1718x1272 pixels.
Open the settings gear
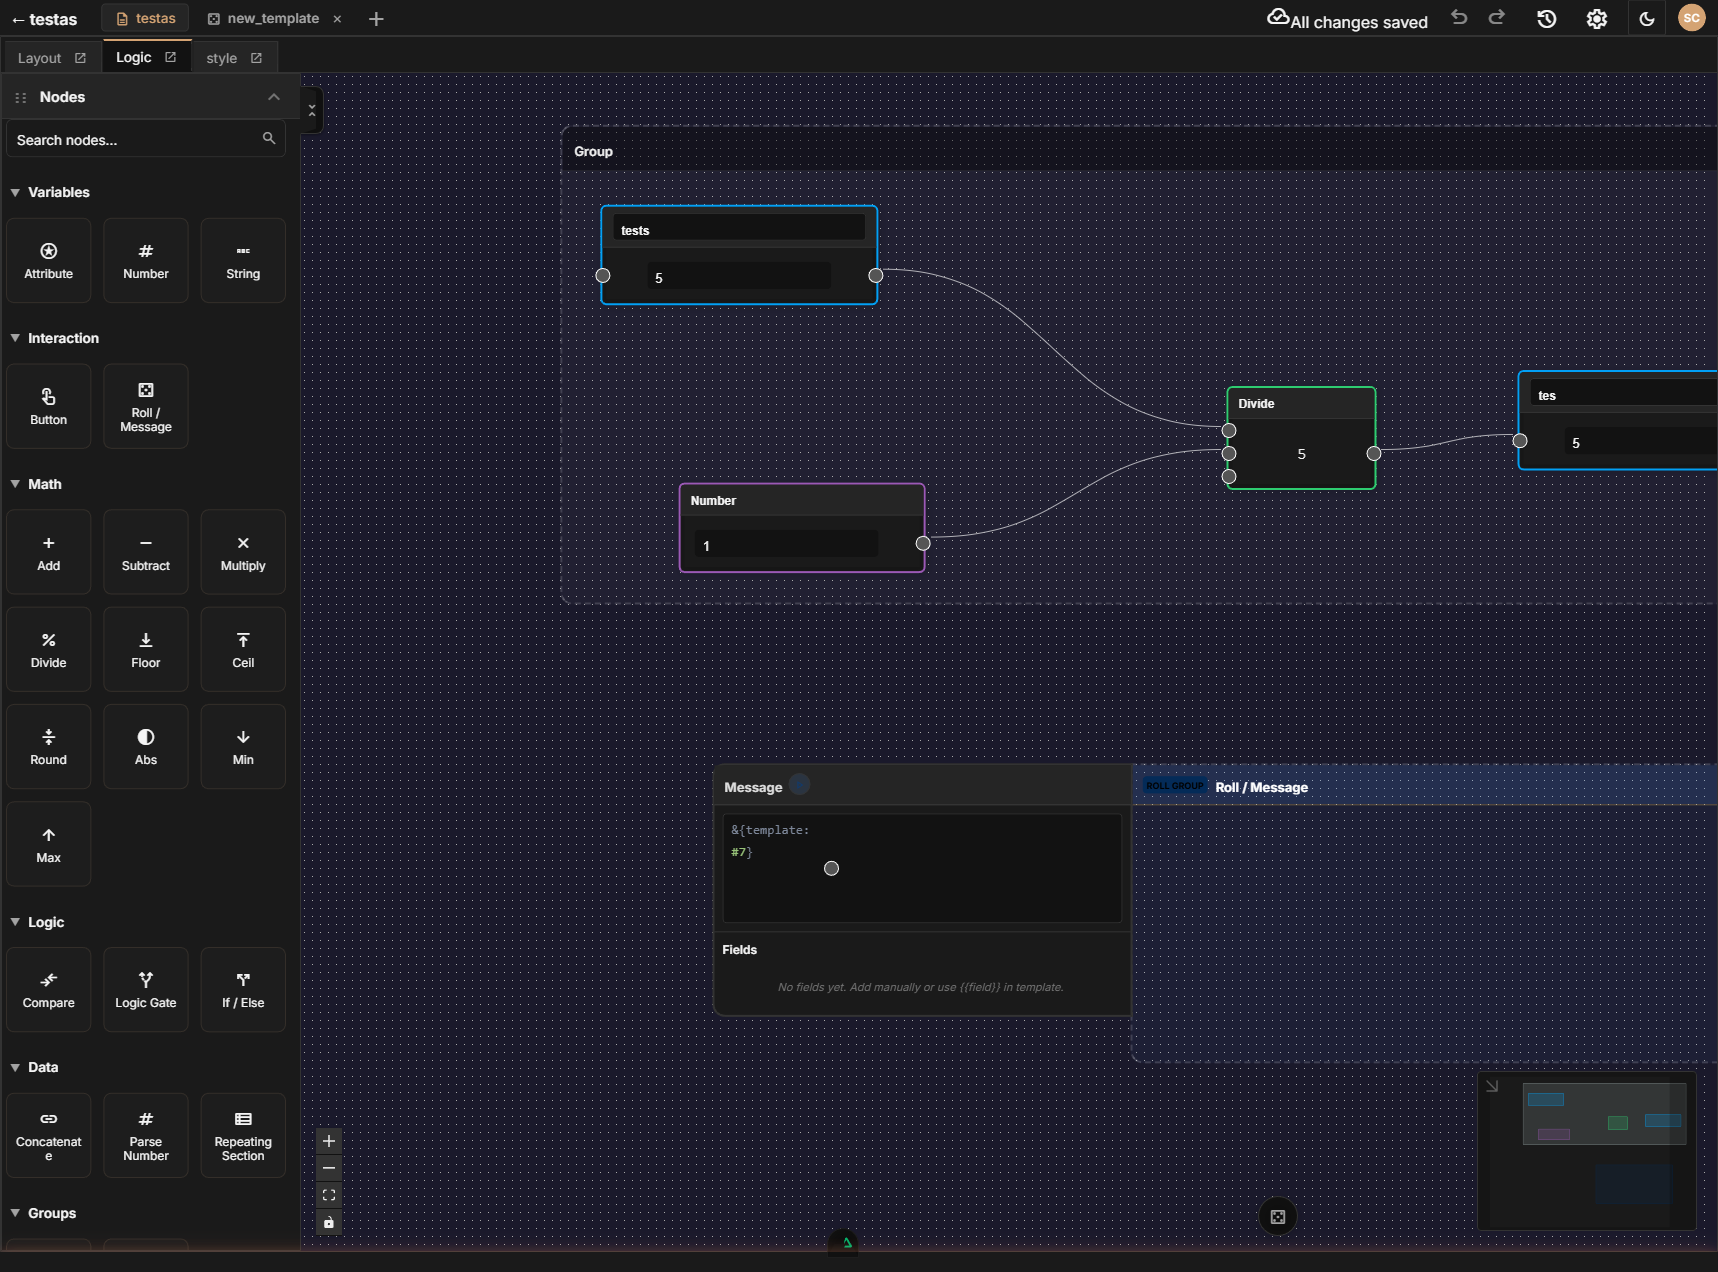click(1596, 18)
